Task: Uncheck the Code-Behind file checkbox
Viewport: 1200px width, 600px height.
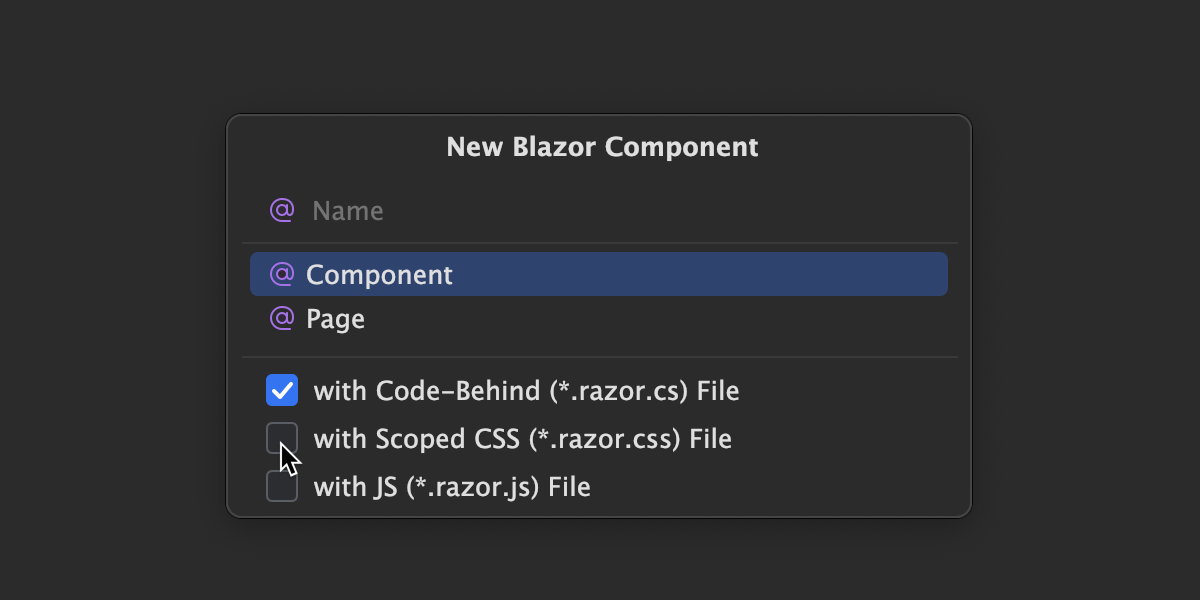Action: pyautogui.click(x=282, y=390)
